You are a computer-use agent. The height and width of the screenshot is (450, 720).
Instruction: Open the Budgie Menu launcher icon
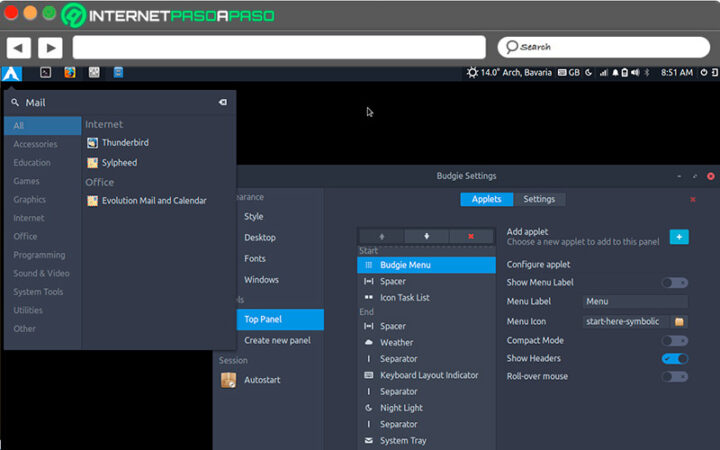[12, 72]
